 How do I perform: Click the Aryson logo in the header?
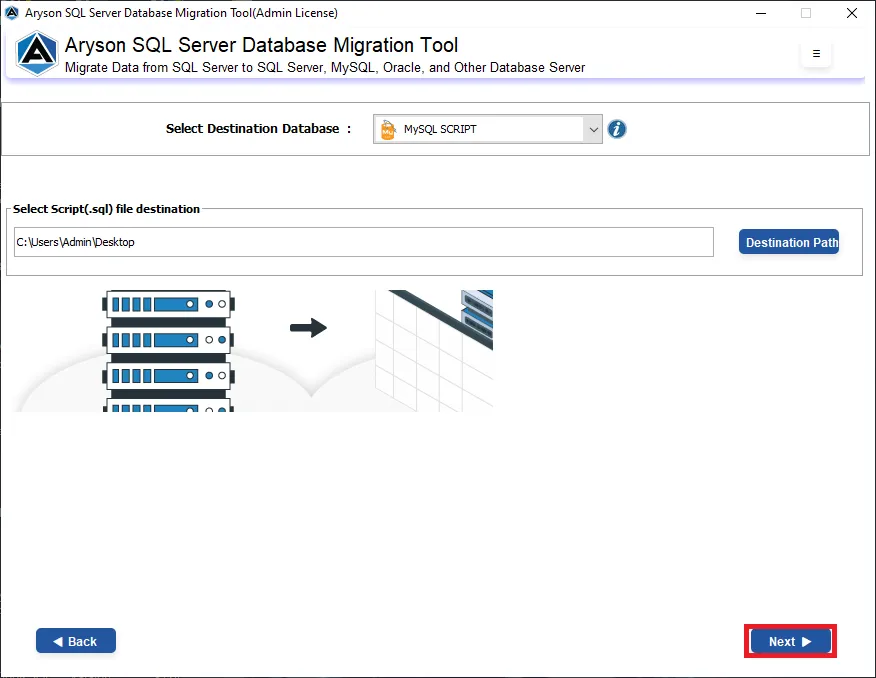point(36,54)
